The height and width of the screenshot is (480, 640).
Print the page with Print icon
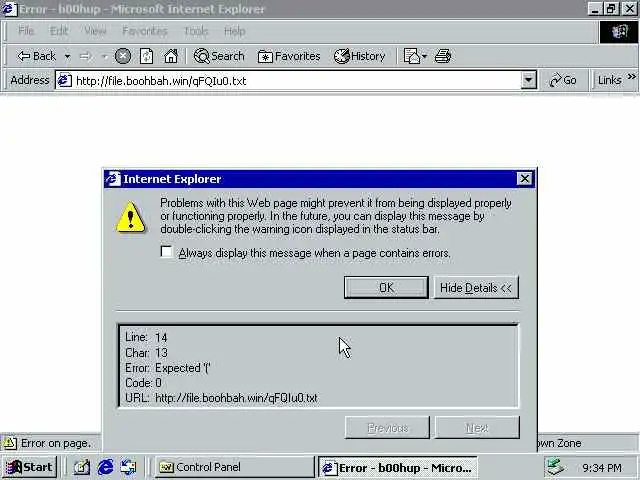click(443, 56)
